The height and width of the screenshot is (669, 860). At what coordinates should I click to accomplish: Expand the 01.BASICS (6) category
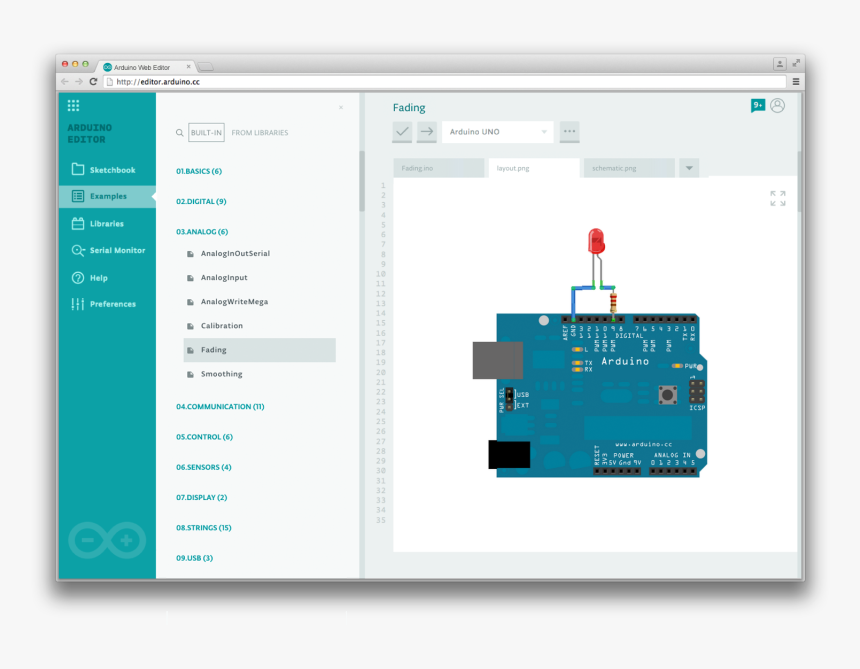[x=199, y=171]
